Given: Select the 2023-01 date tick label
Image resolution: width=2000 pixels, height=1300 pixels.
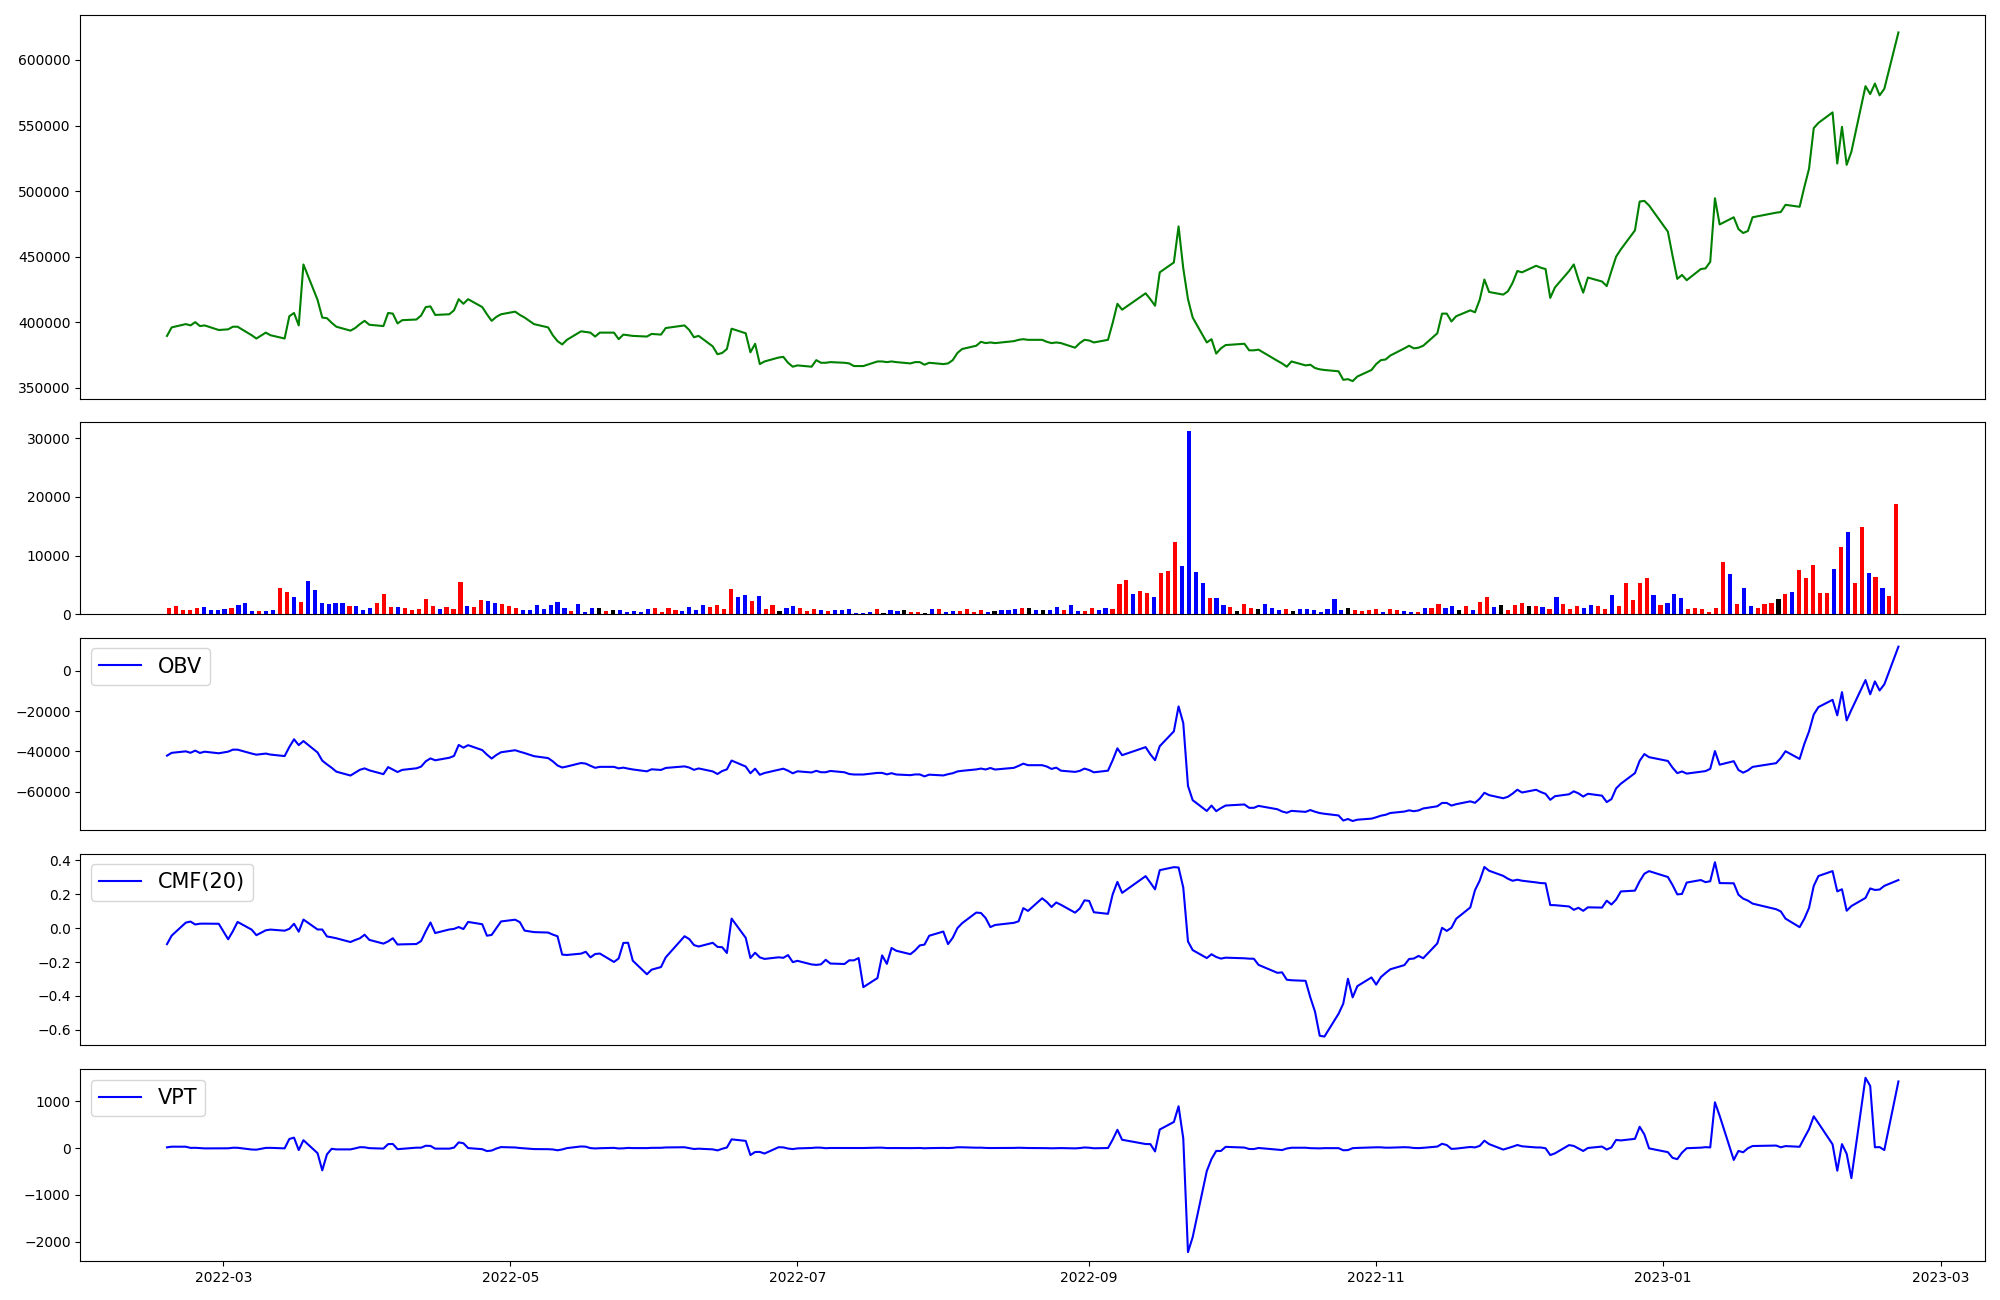Looking at the screenshot, I should (x=1663, y=1277).
